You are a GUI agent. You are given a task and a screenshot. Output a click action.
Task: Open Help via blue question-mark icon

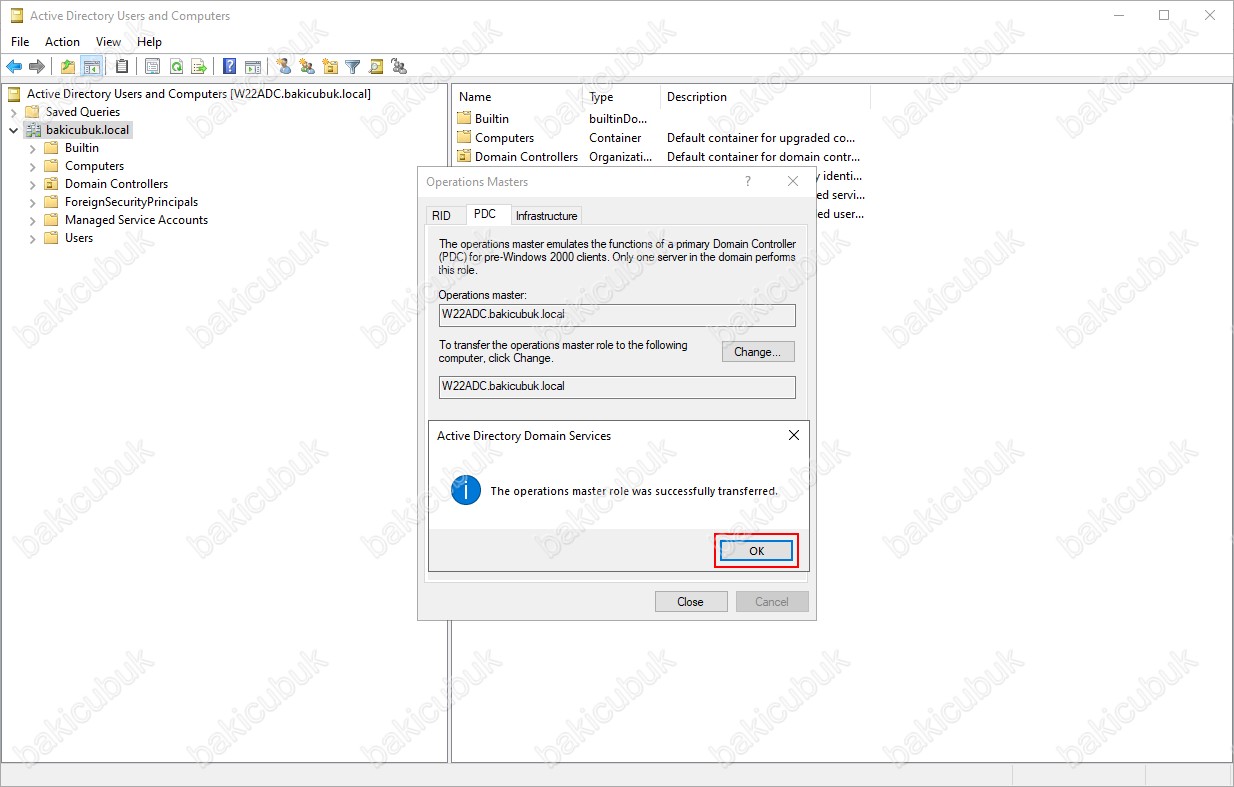[x=230, y=67]
